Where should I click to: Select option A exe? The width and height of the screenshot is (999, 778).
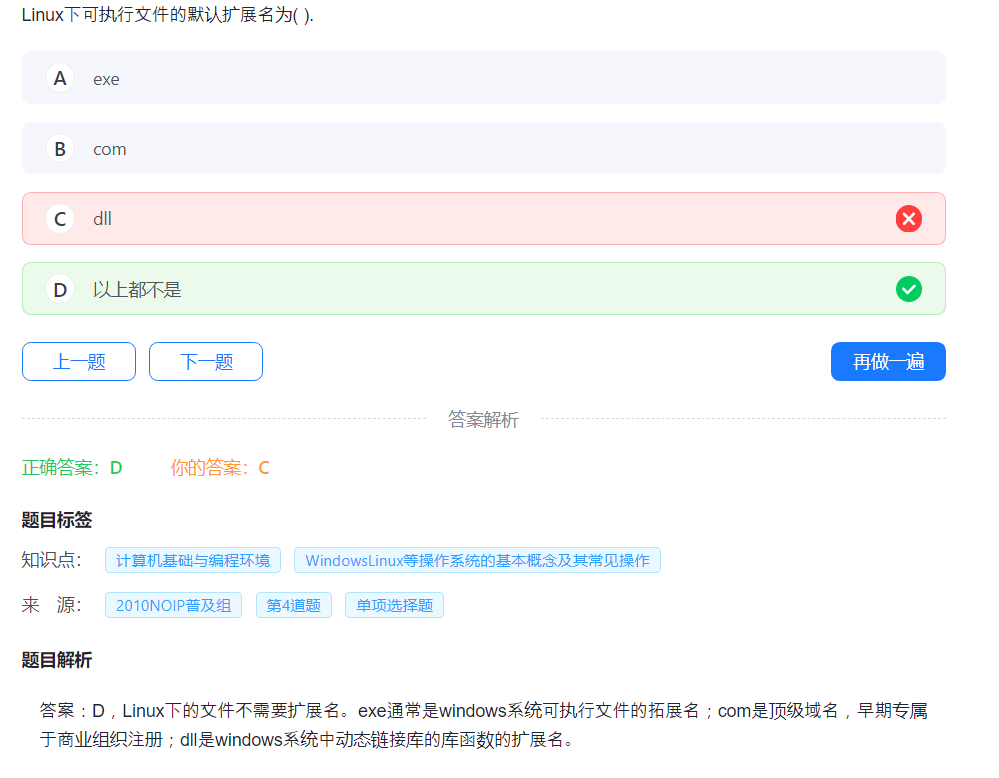[x=484, y=78]
